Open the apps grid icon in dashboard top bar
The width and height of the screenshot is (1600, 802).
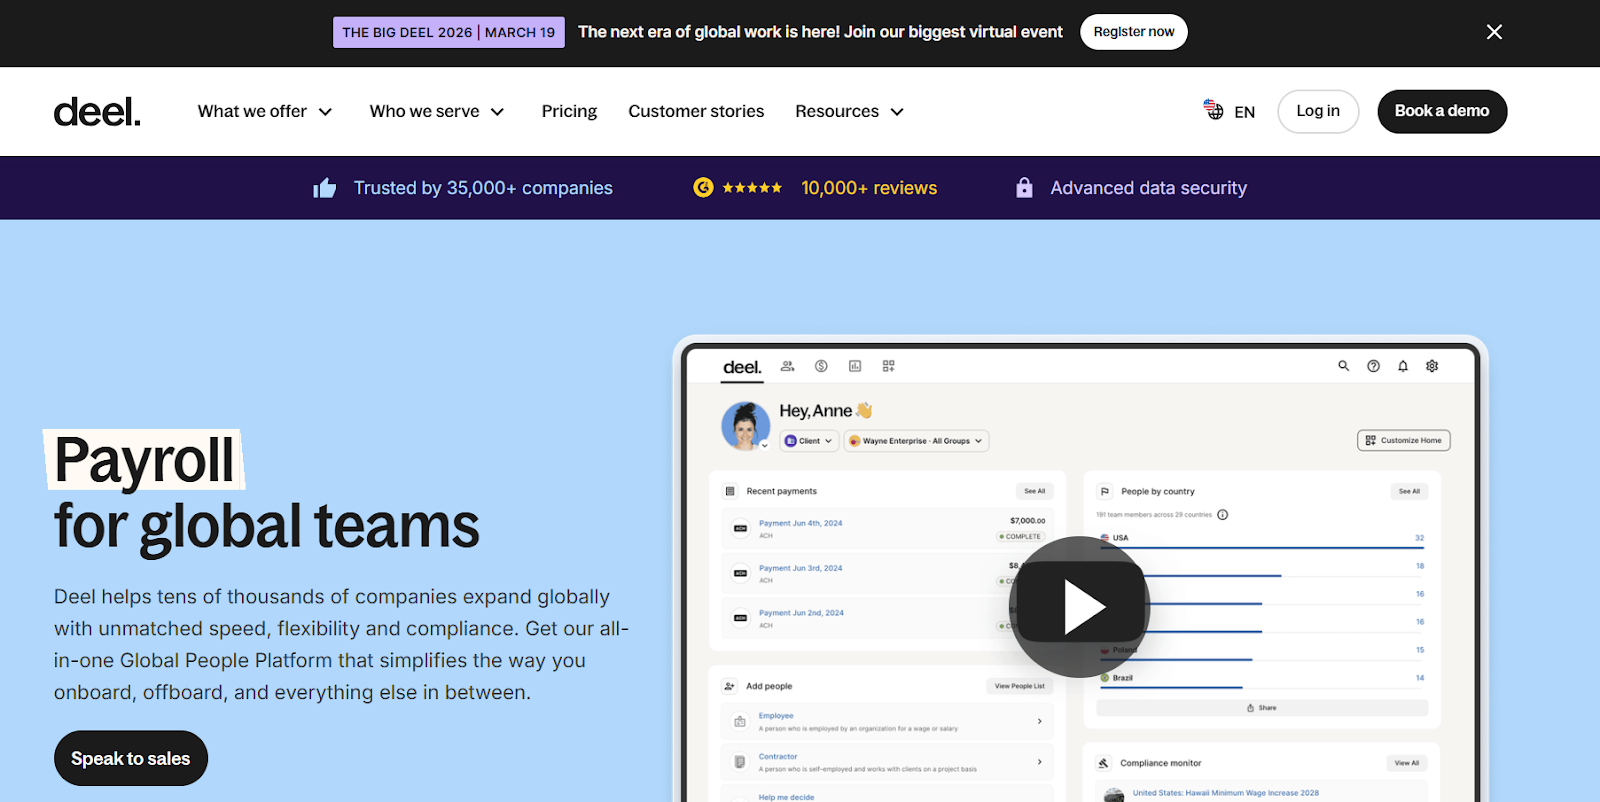point(888,366)
